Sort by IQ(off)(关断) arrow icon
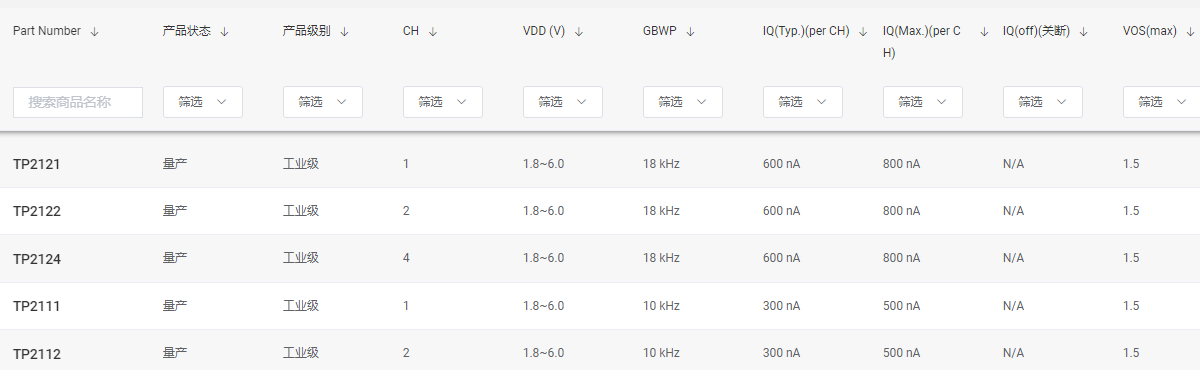 (x=1084, y=31)
